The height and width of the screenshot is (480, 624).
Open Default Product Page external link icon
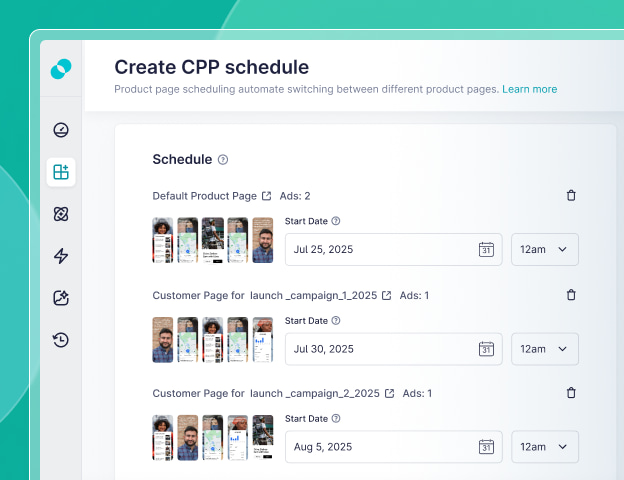tap(267, 196)
